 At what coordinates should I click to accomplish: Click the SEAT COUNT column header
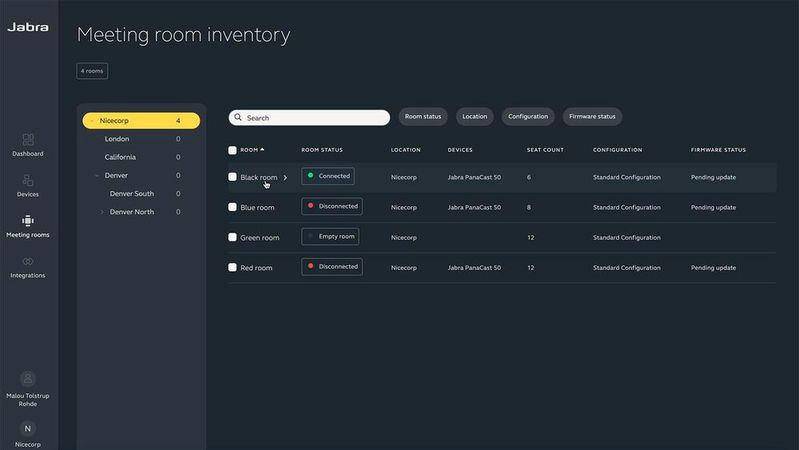click(x=545, y=150)
